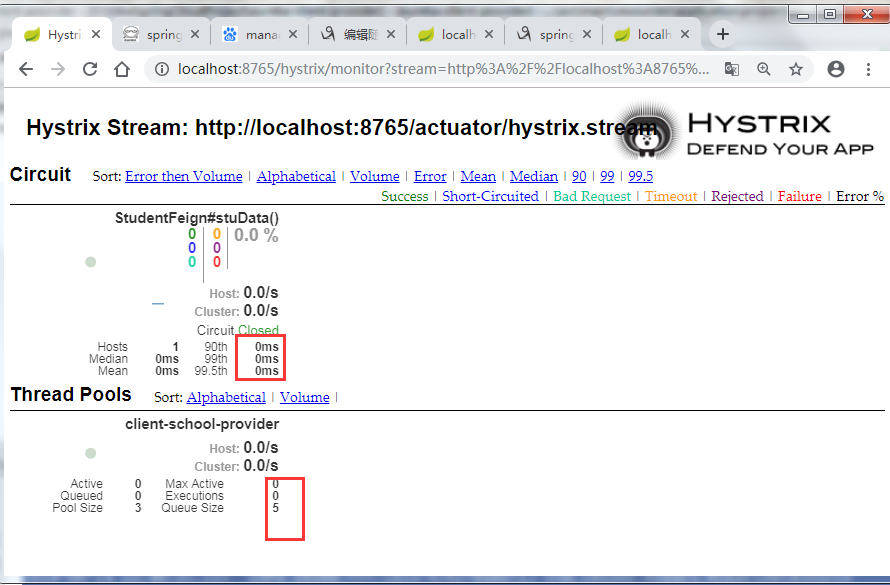Click the client-school-provider thread pool name
Screen dimensions: 890x585
[202, 424]
